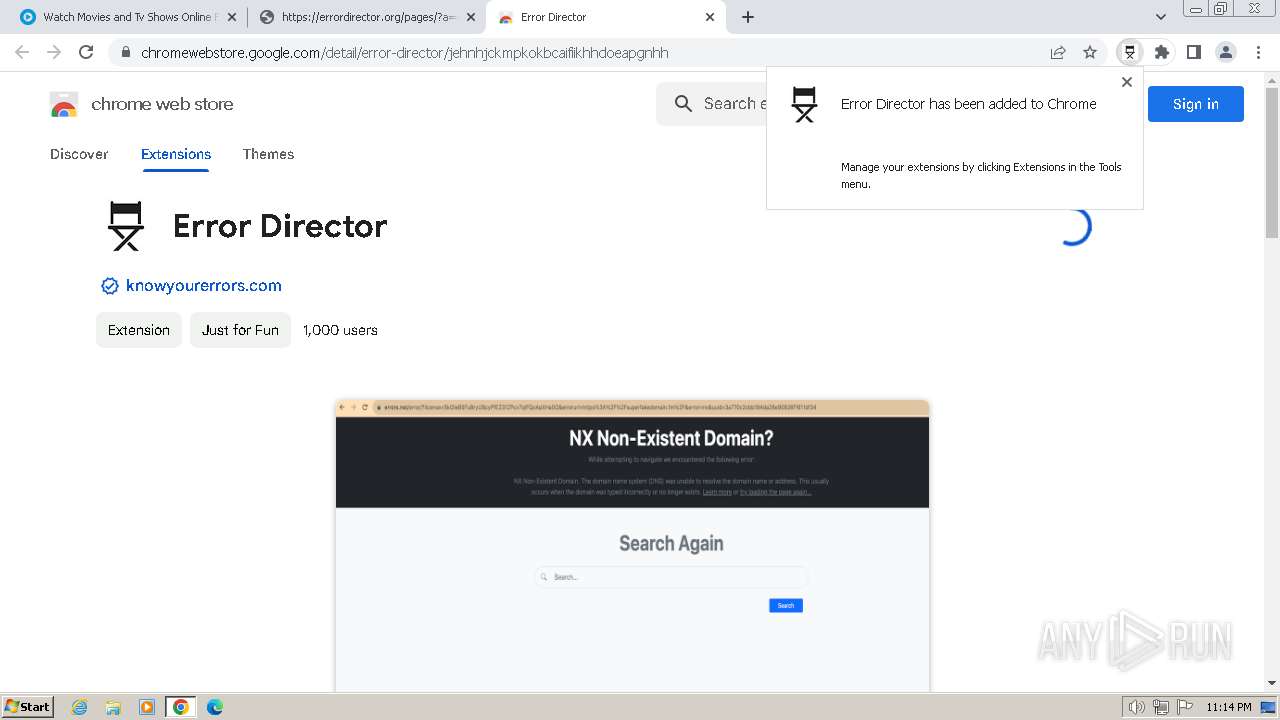Click the Action Center flag icon
Viewport: 1280px width, 720px height.
(1183, 707)
